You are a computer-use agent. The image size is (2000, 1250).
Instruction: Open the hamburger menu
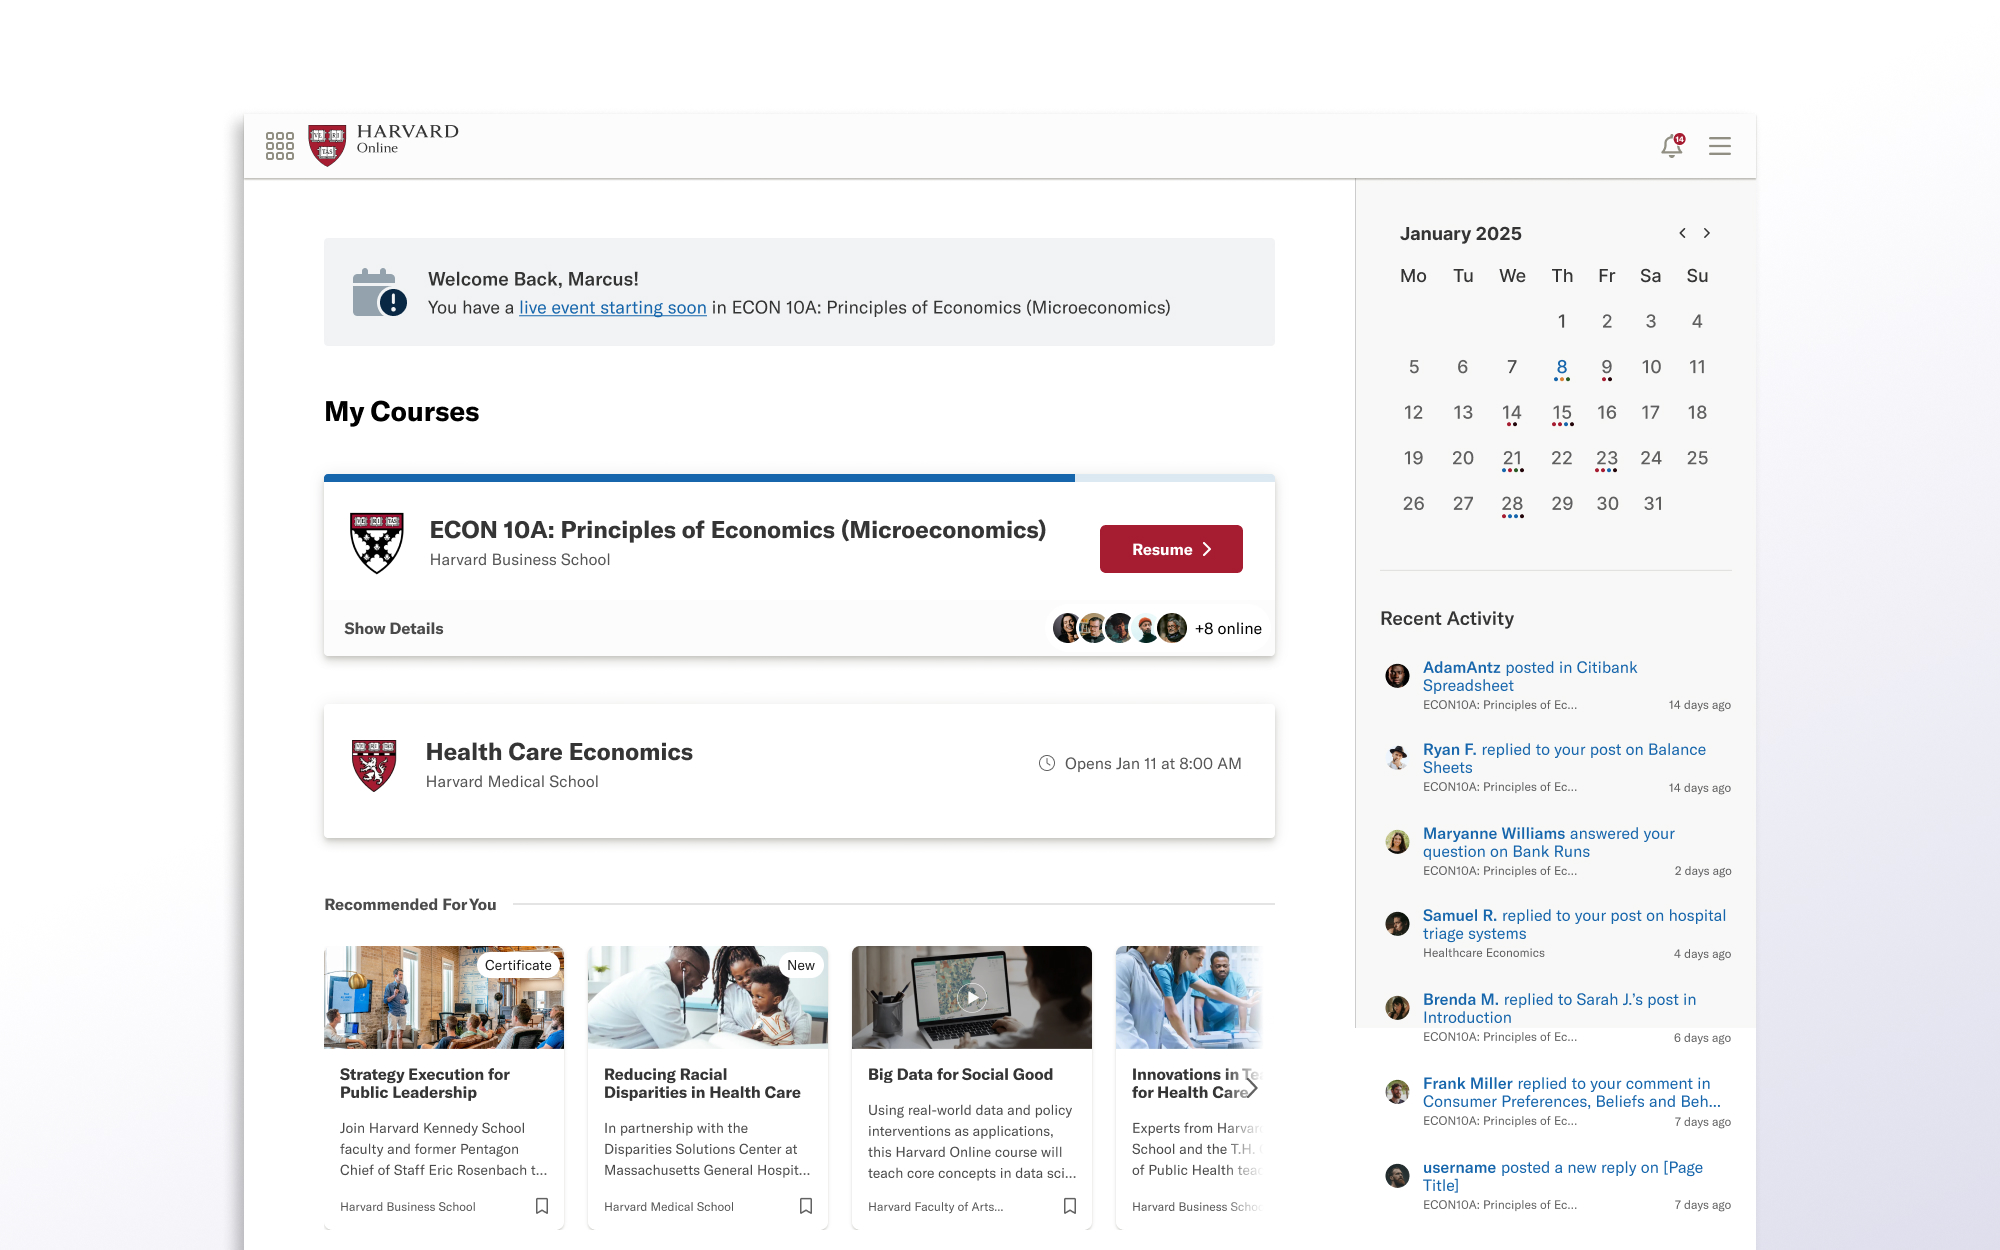(1720, 146)
